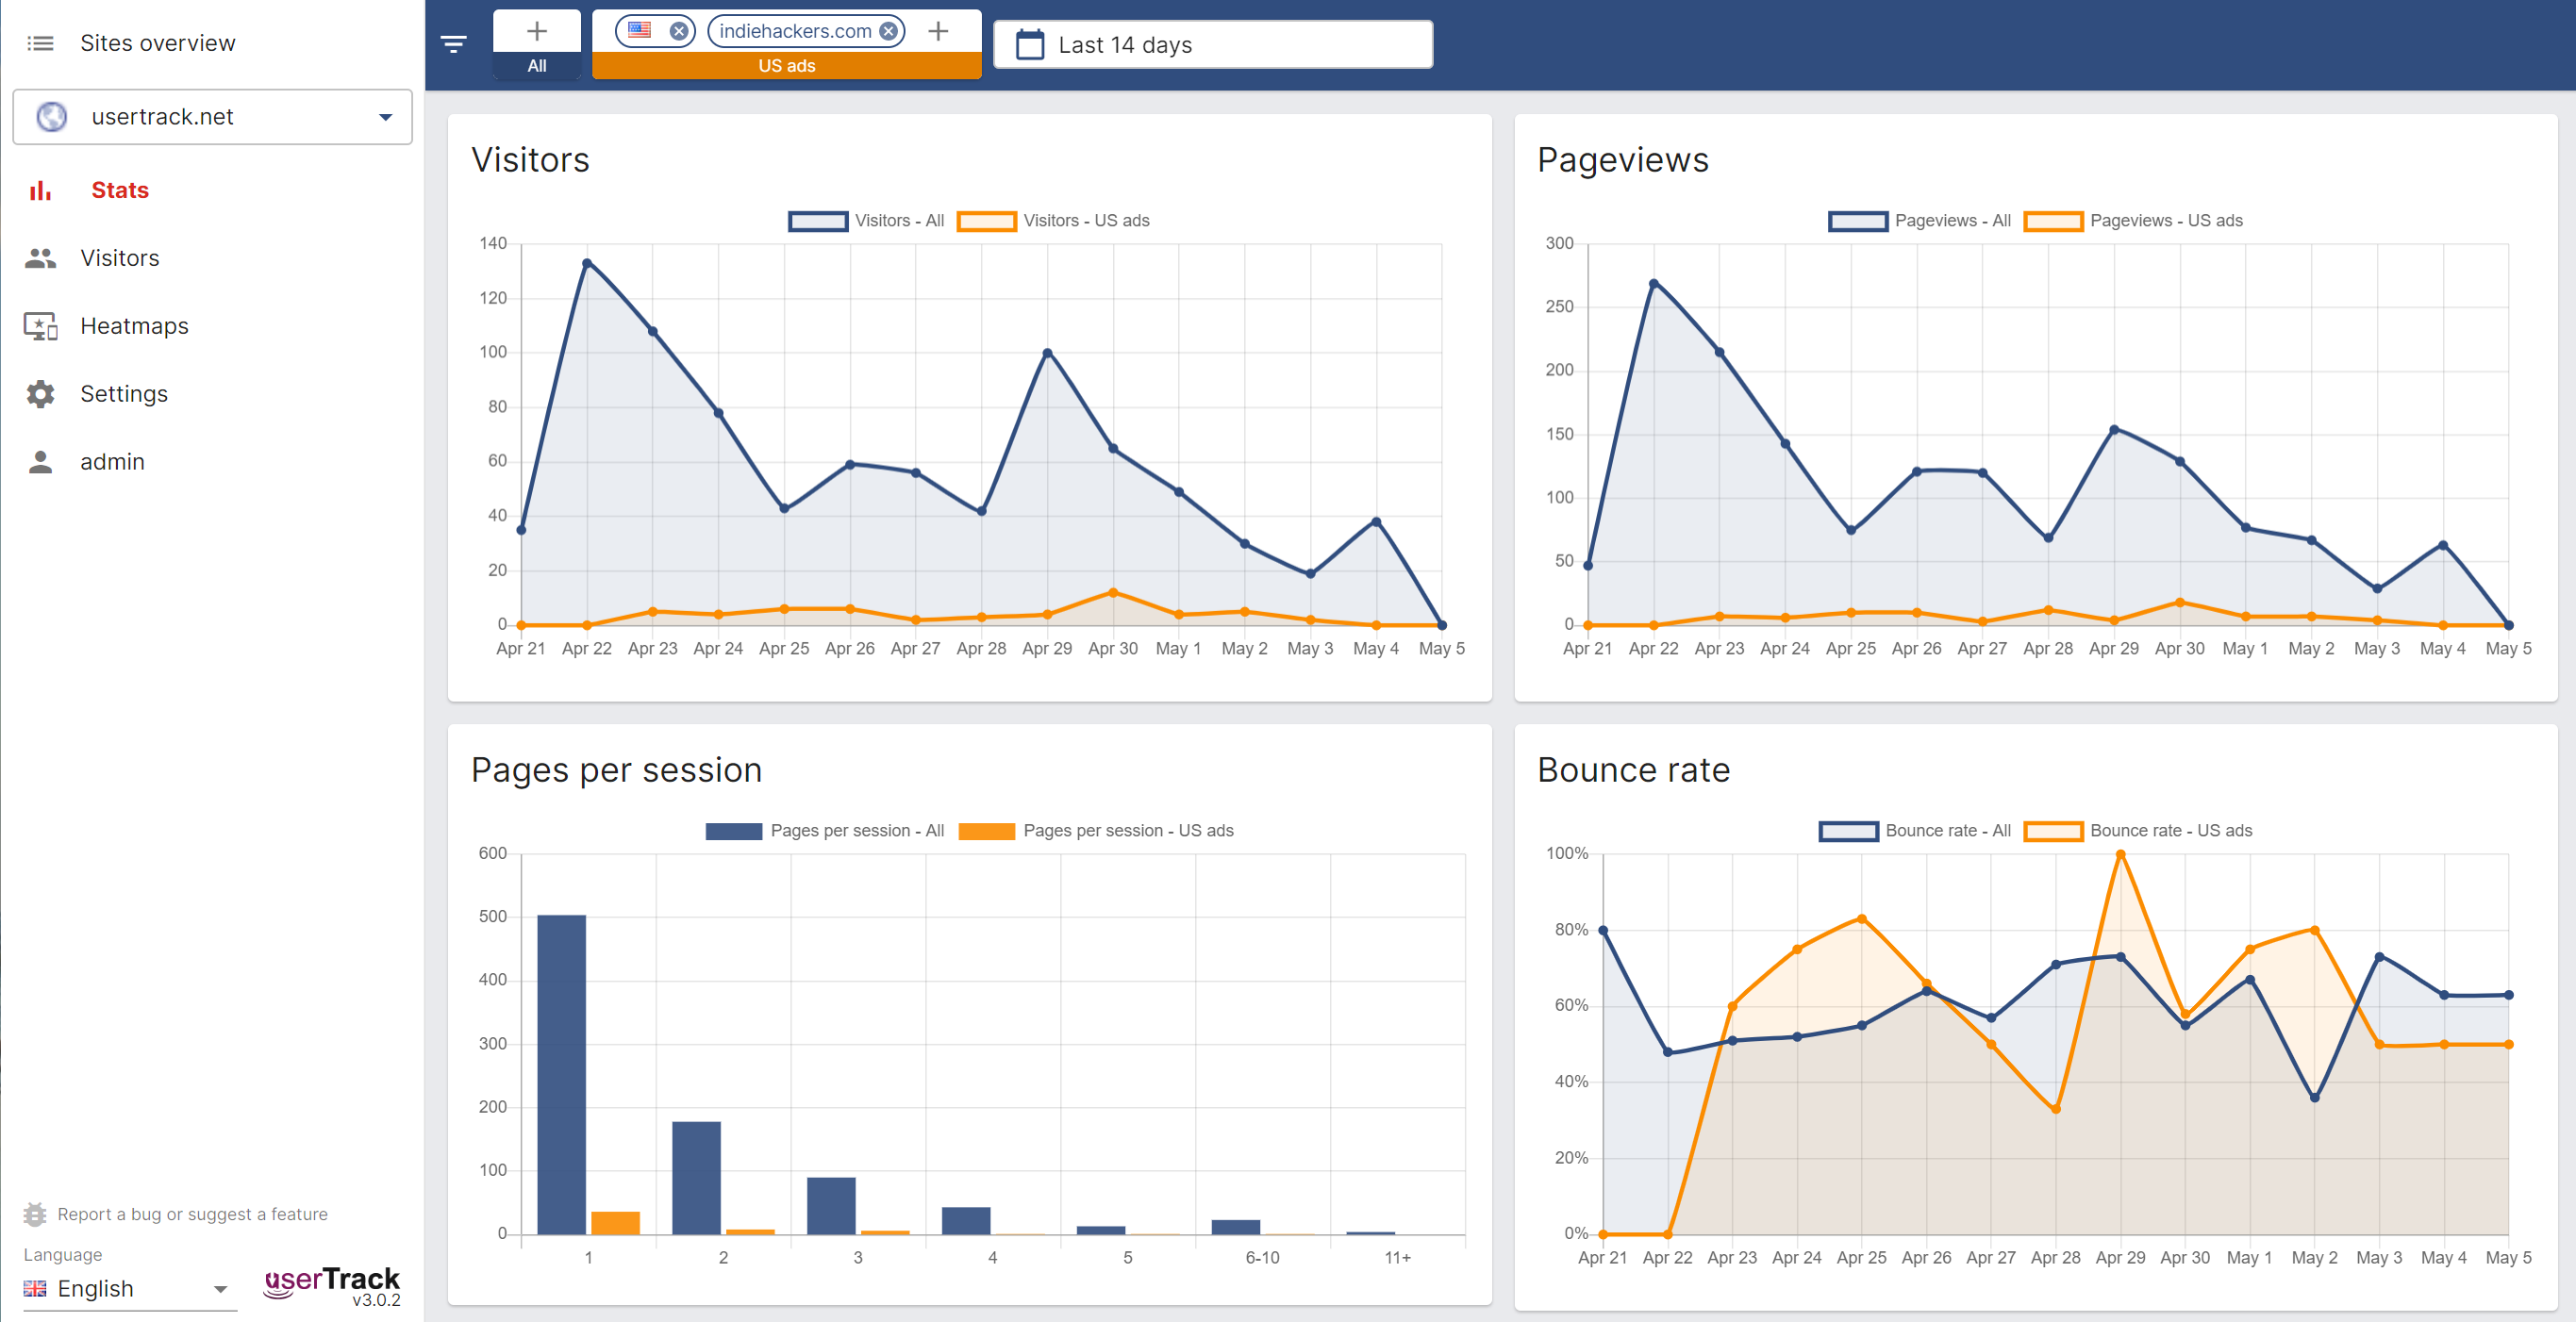This screenshot has height=1322, width=2576.
Task: Click the Stats bar chart icon
Action: tap(40, 190)
